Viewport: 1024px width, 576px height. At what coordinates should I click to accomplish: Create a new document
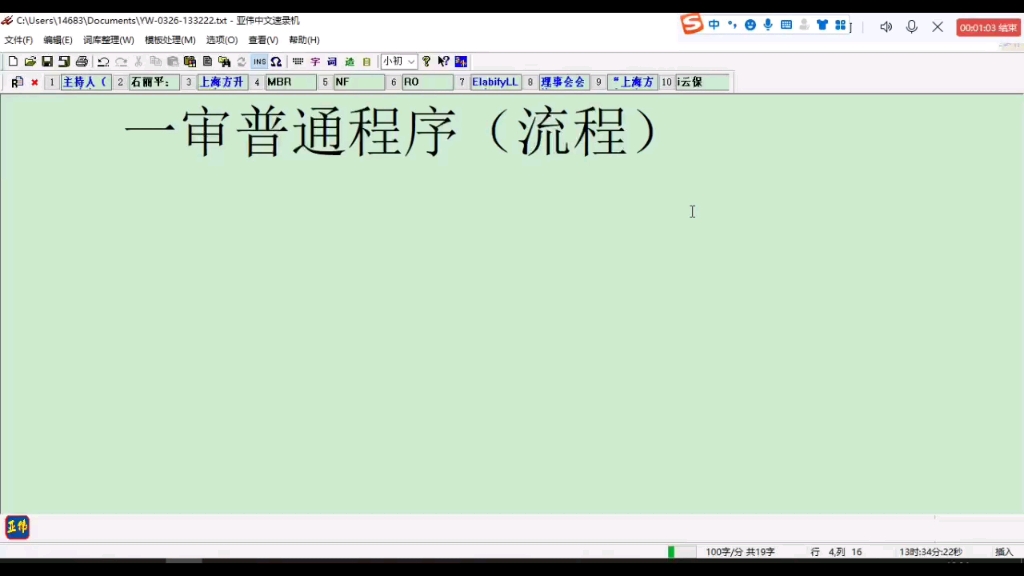[x=14, y=61]
